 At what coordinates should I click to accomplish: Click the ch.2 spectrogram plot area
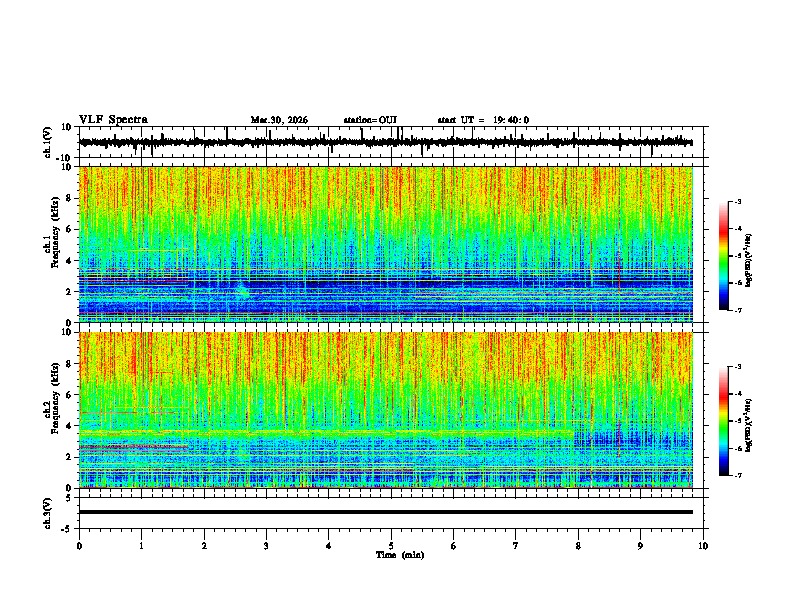point(386,410)
